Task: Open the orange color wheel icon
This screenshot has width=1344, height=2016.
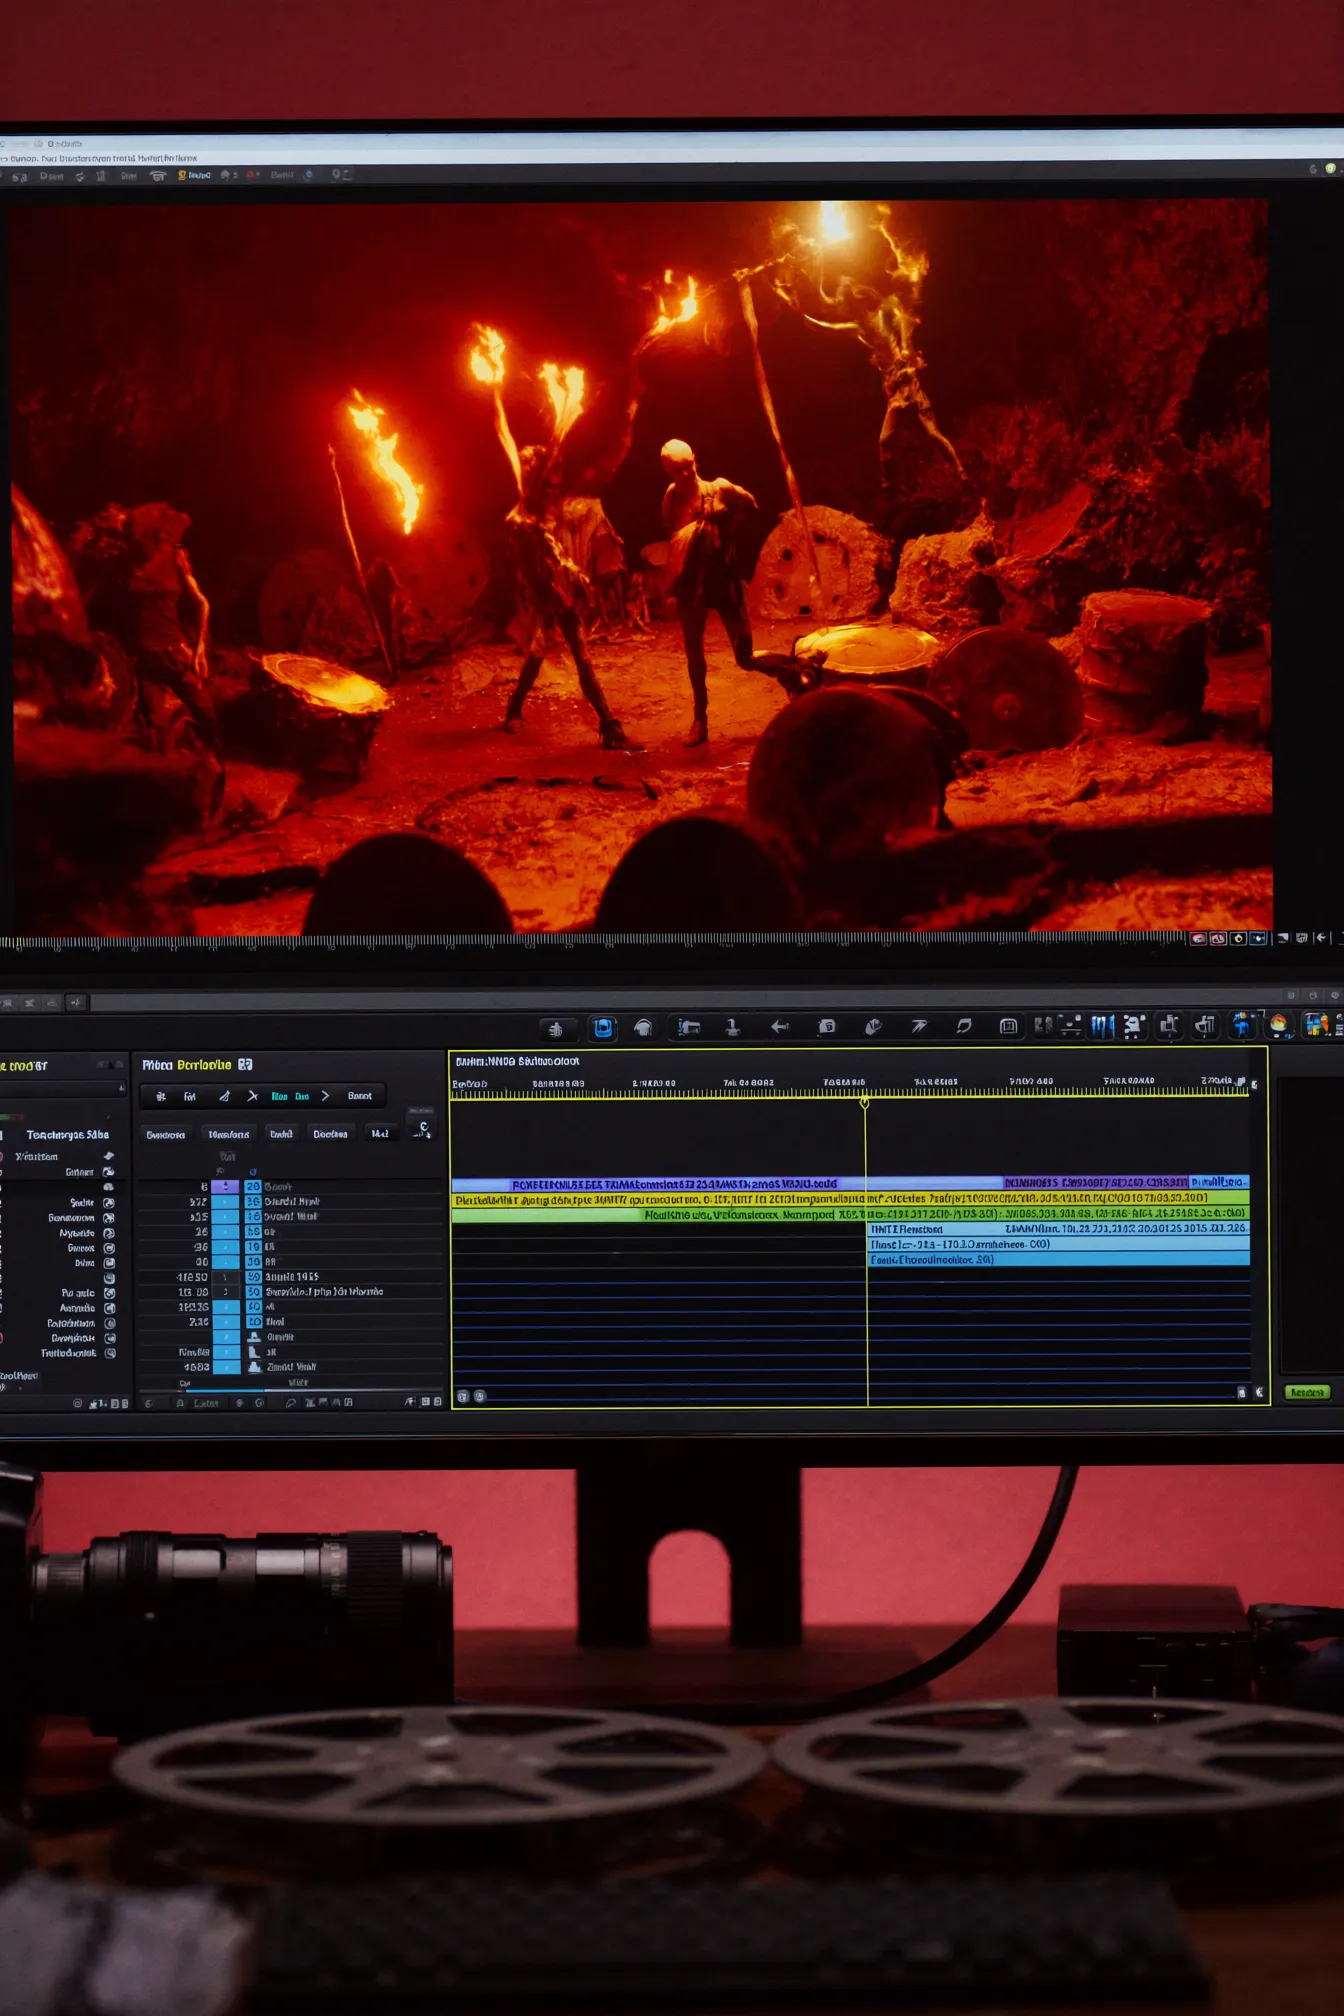Action: [x=1278, y=1025]
